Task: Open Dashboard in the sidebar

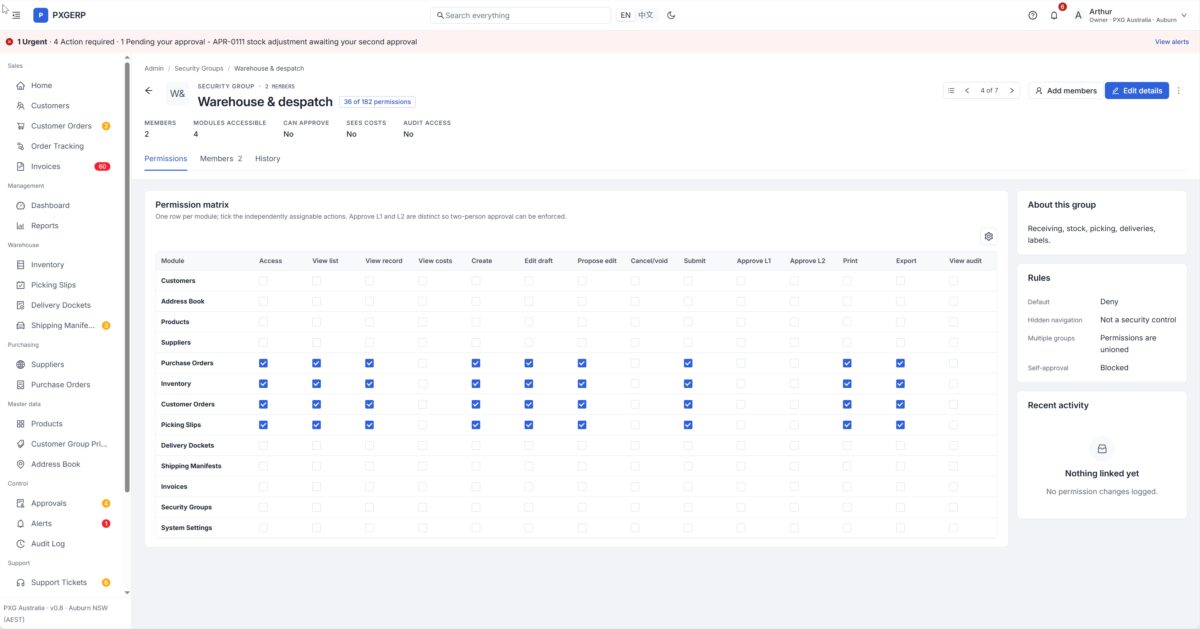Action: point(62,205)
